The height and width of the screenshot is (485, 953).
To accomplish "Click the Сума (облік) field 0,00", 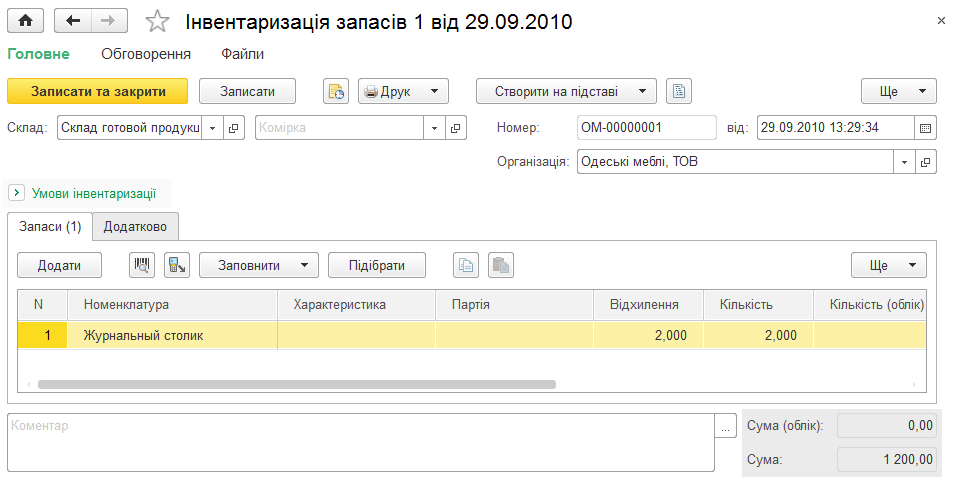I will [887, 425].
